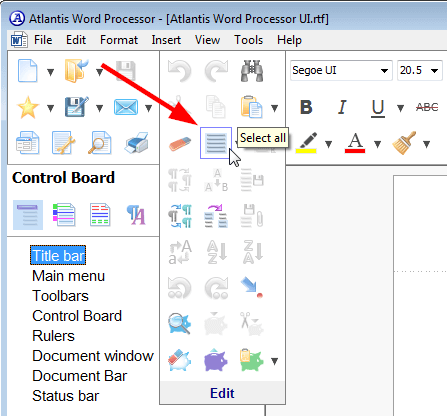This screenshot has width=447, height=416.
Task: Apply yellow highlight color marker
Action: [306, 143]
